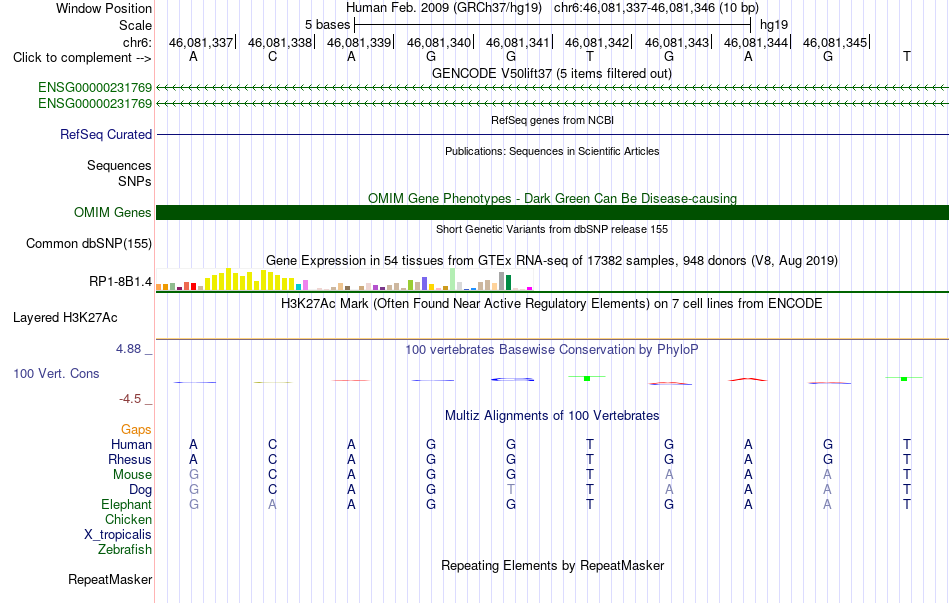Select the Zebrafish alignment row label
Screen dimensions: 950x603
[x=125, y=550]
